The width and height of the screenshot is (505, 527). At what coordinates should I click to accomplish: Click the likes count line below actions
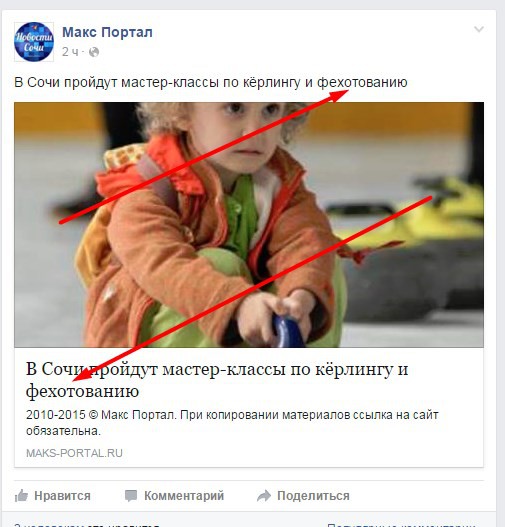tap(87, 524)
